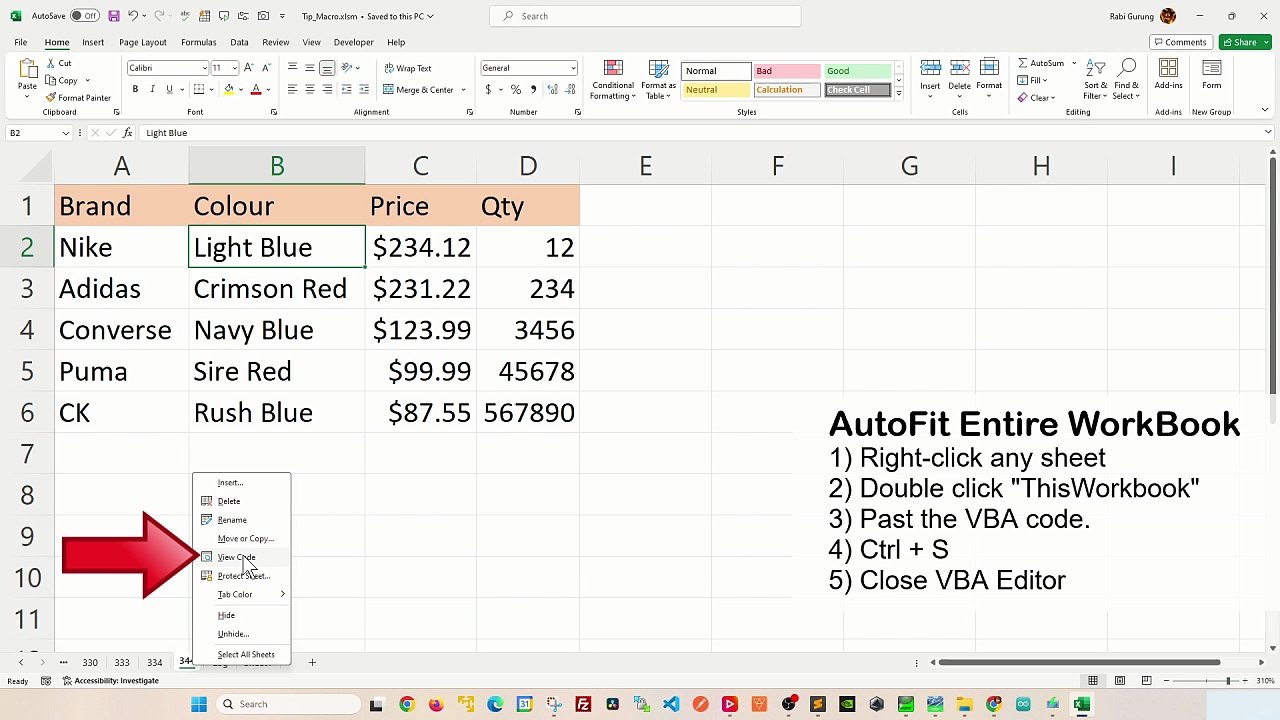Toggle Underline formatting
Image resolution: width=1280 pixels, height=720 pixels.
point(169,89)
